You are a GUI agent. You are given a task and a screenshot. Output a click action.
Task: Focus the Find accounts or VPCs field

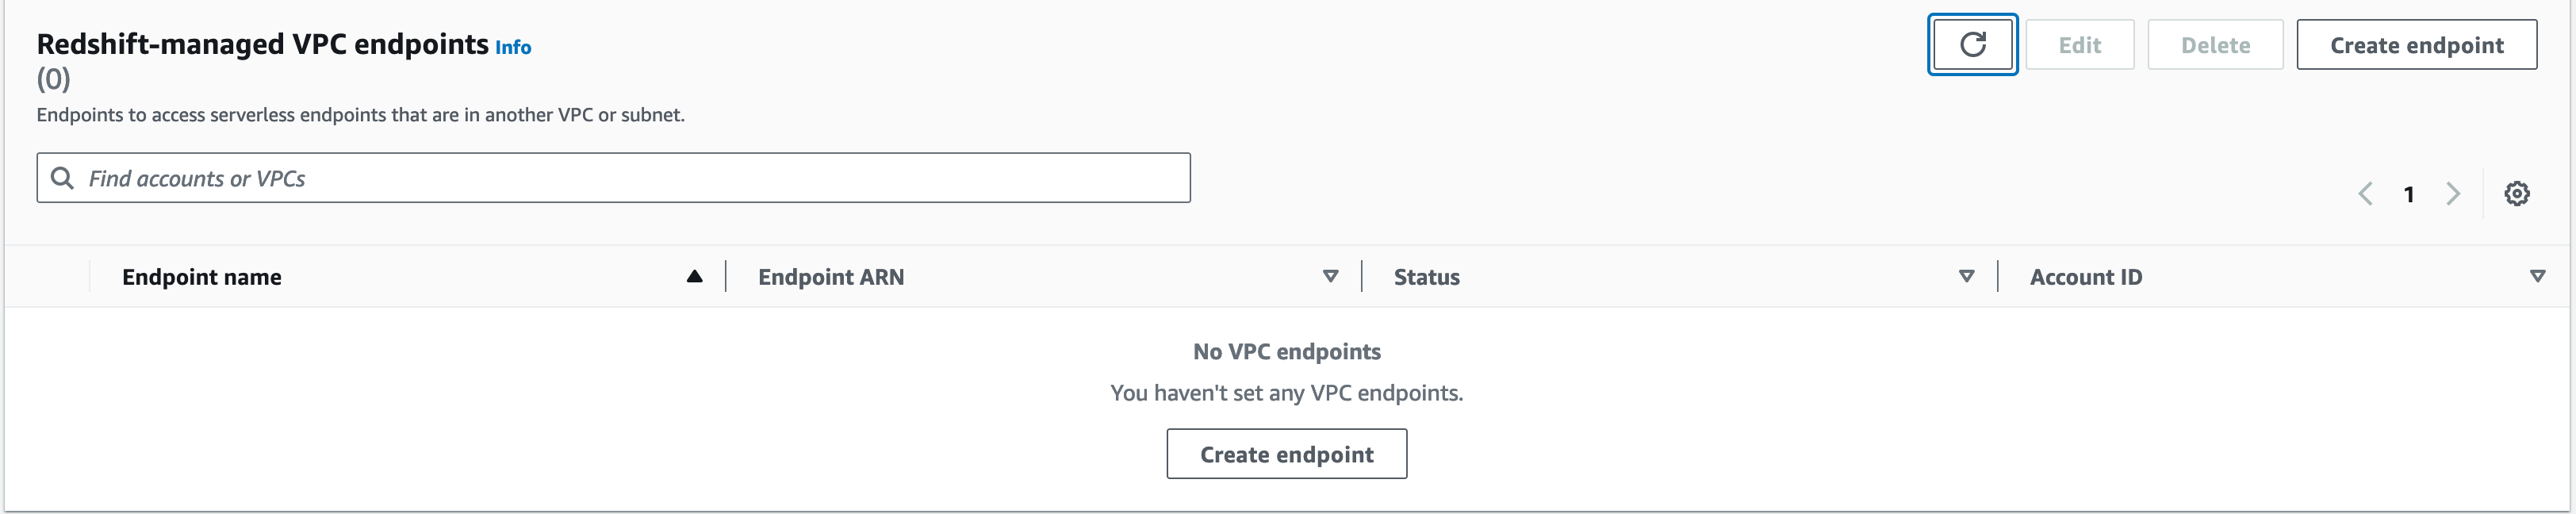(630, 178)
